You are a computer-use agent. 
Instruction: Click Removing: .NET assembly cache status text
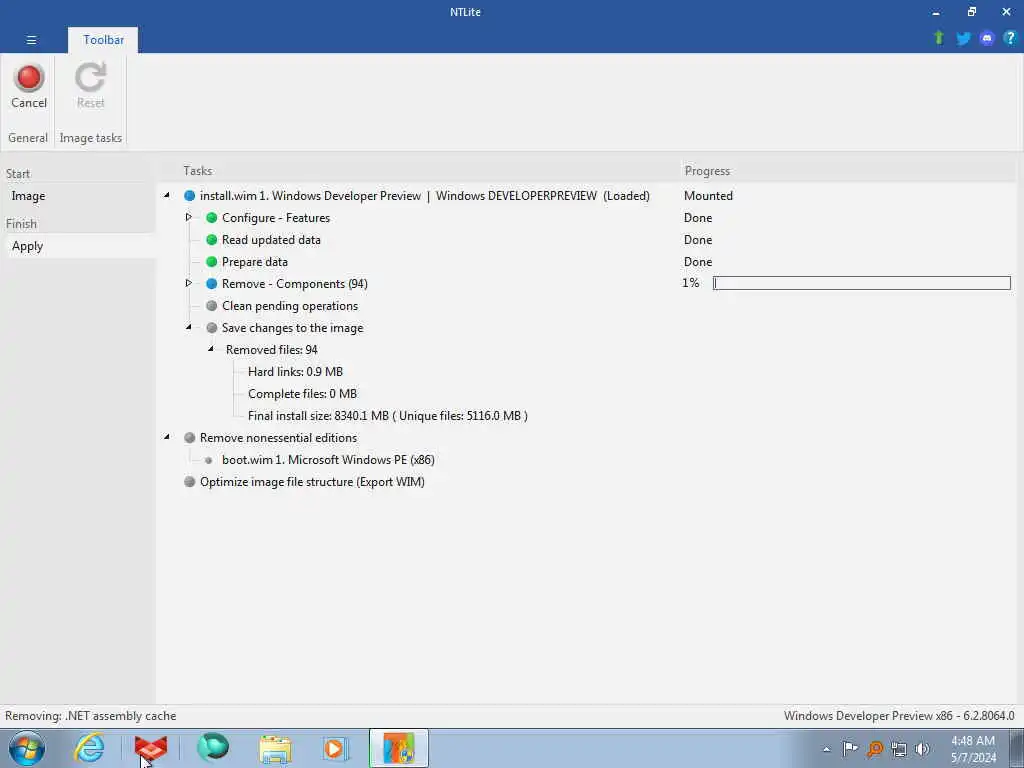point(91,716)
